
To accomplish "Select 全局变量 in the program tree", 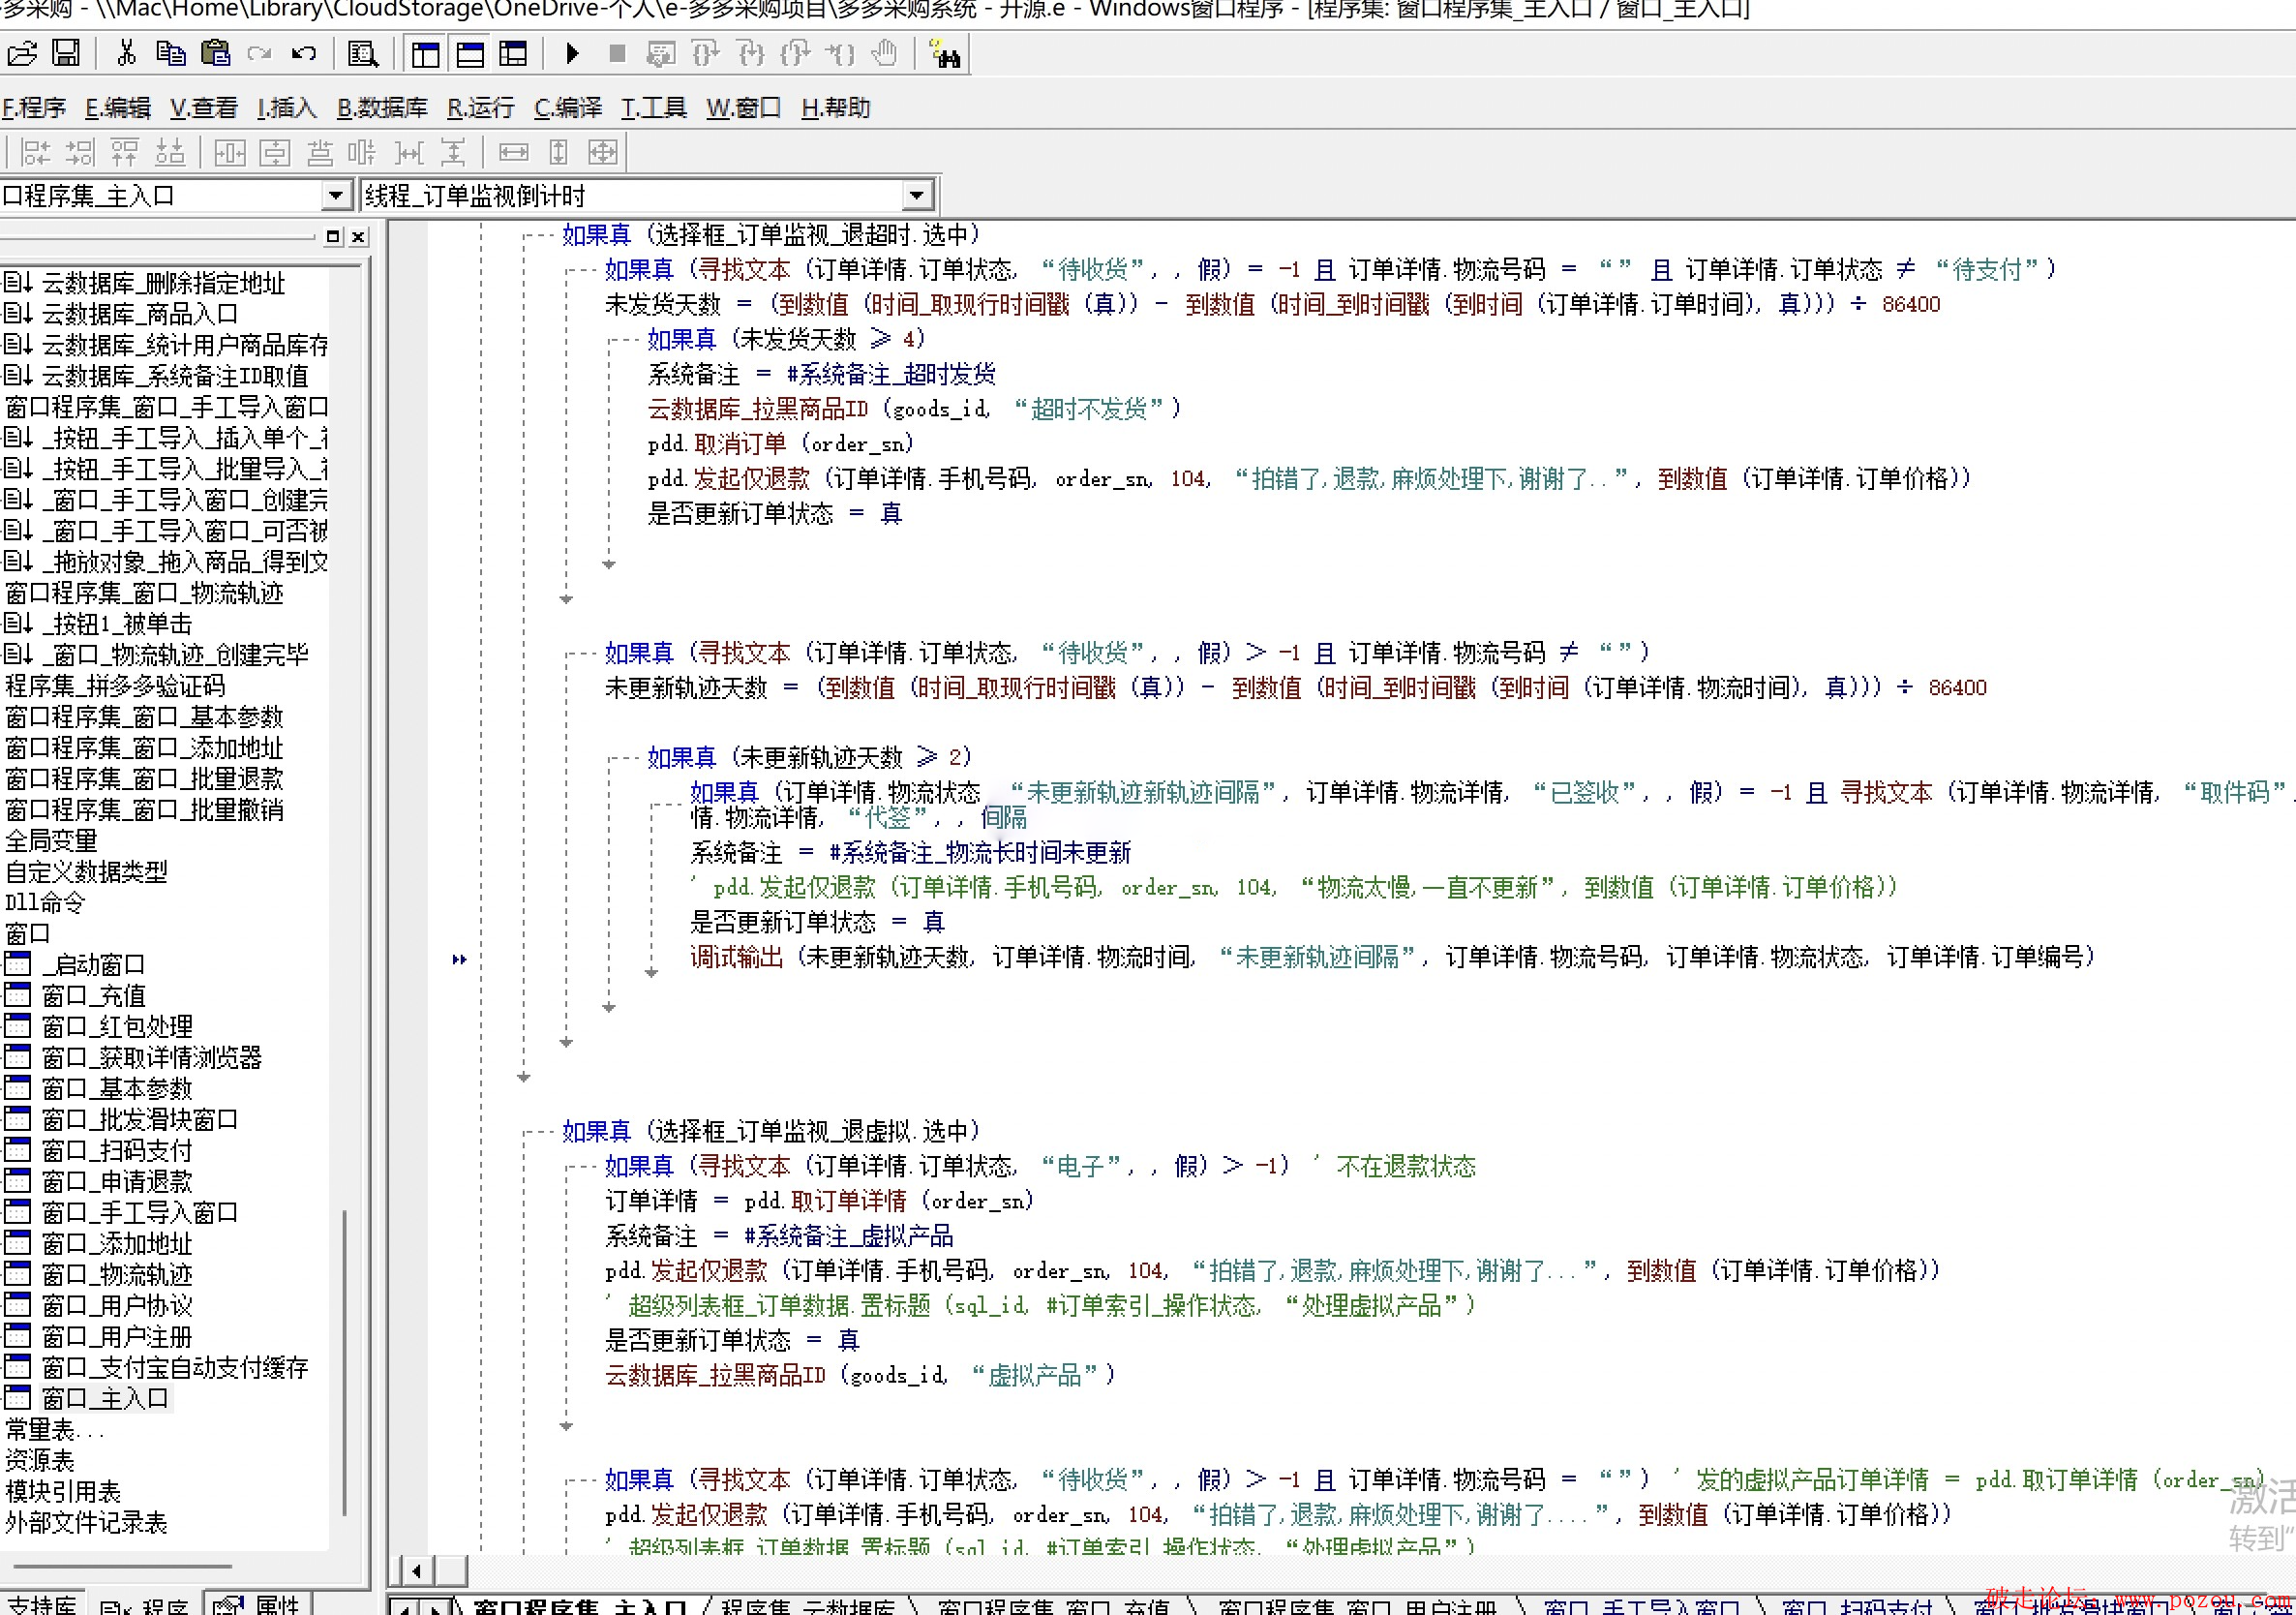I will tap(51, 841).
